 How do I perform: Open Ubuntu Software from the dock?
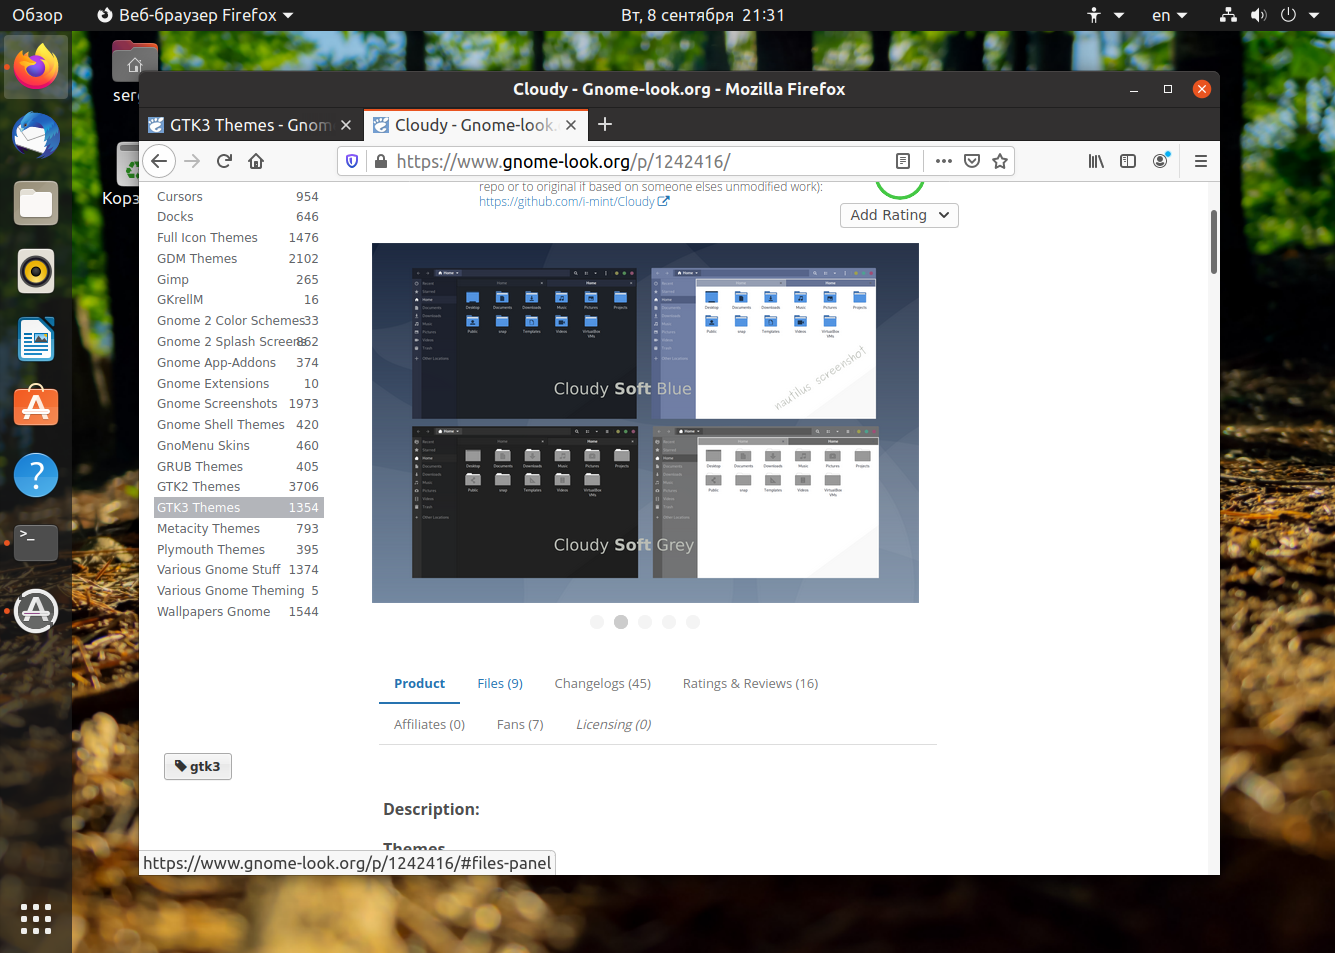pos(36,407)
